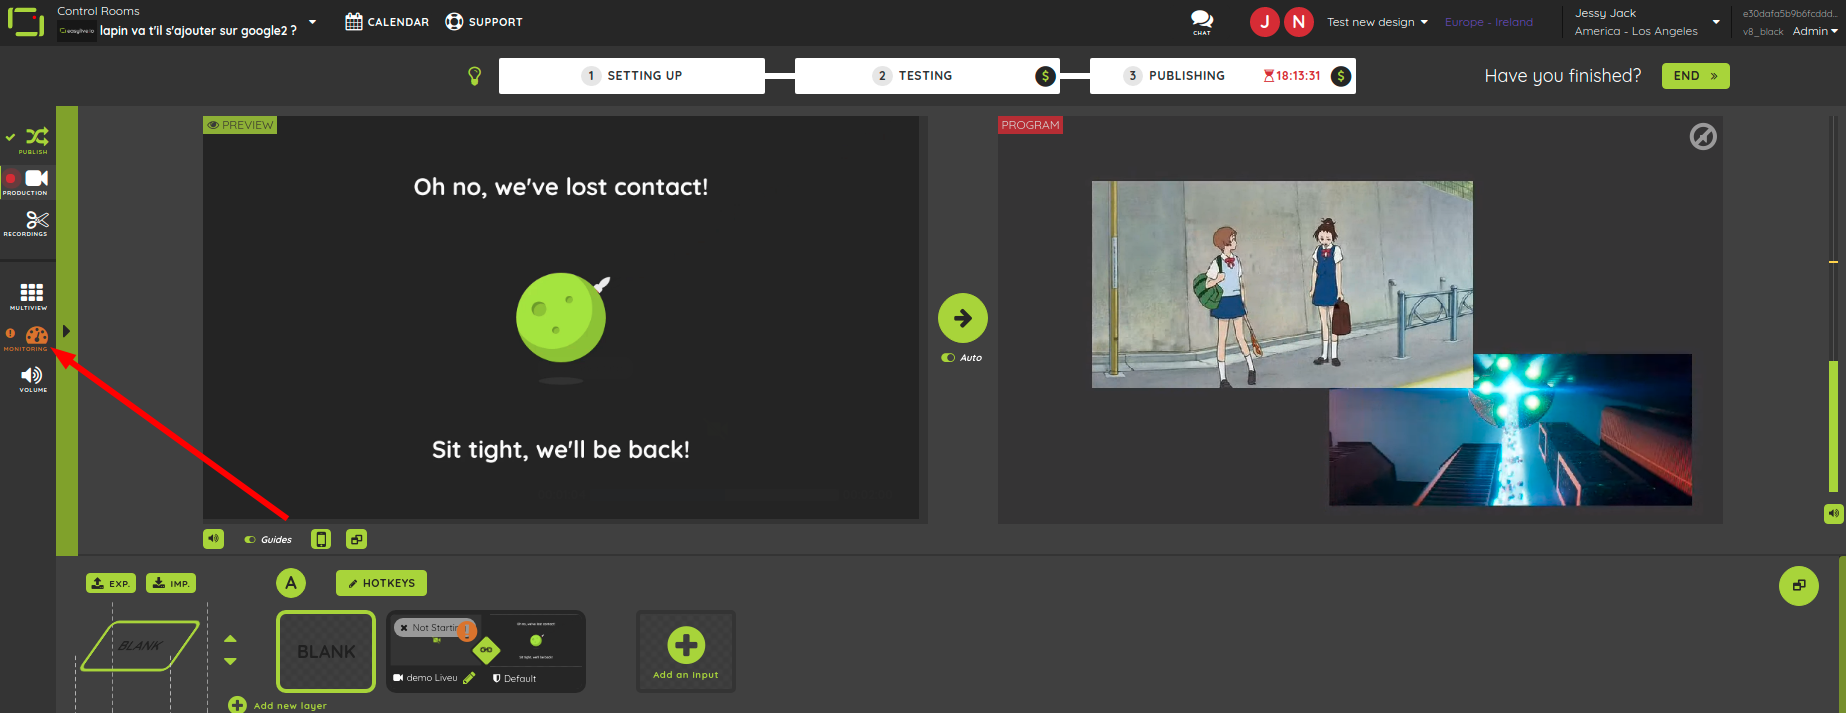Open the Multiview grid panel
Image resolution: width=1846 pixels, height=713 pixels.
point(32,295)
